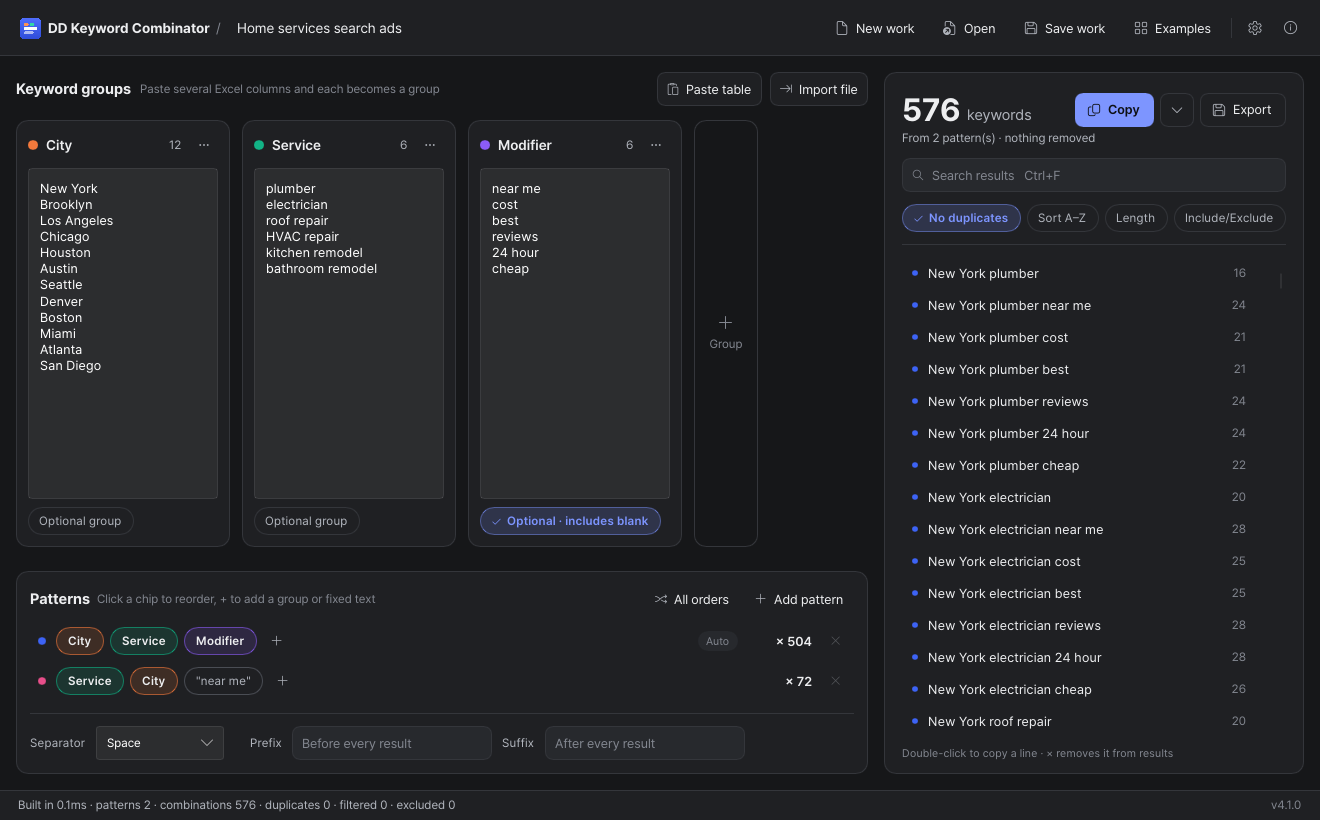Open the Modifier group options menu
Viewport: 1320px width, 820px height.
coord(656,145)
